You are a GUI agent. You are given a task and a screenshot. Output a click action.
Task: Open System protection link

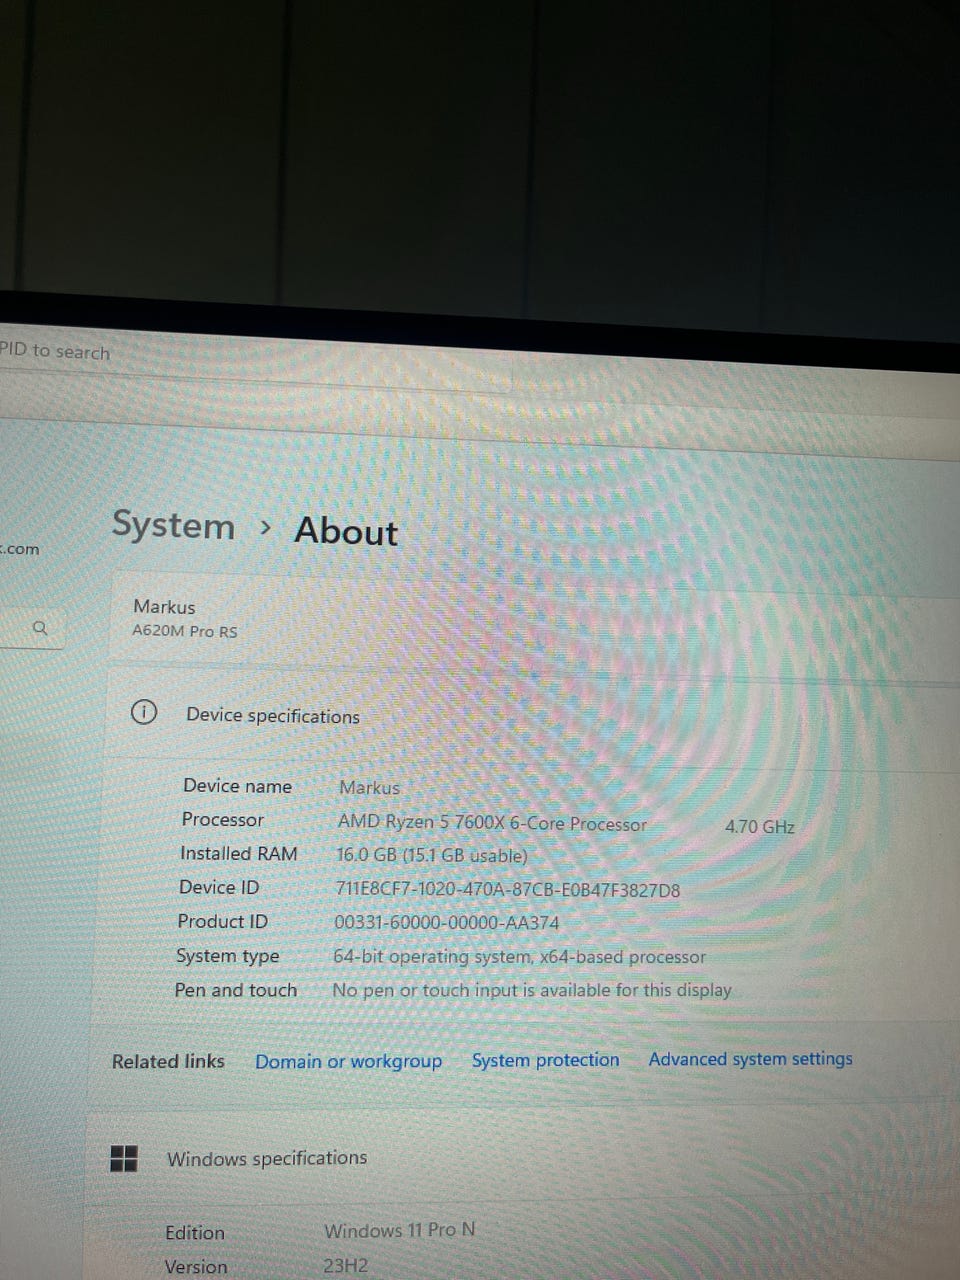tap(546, 1060)
